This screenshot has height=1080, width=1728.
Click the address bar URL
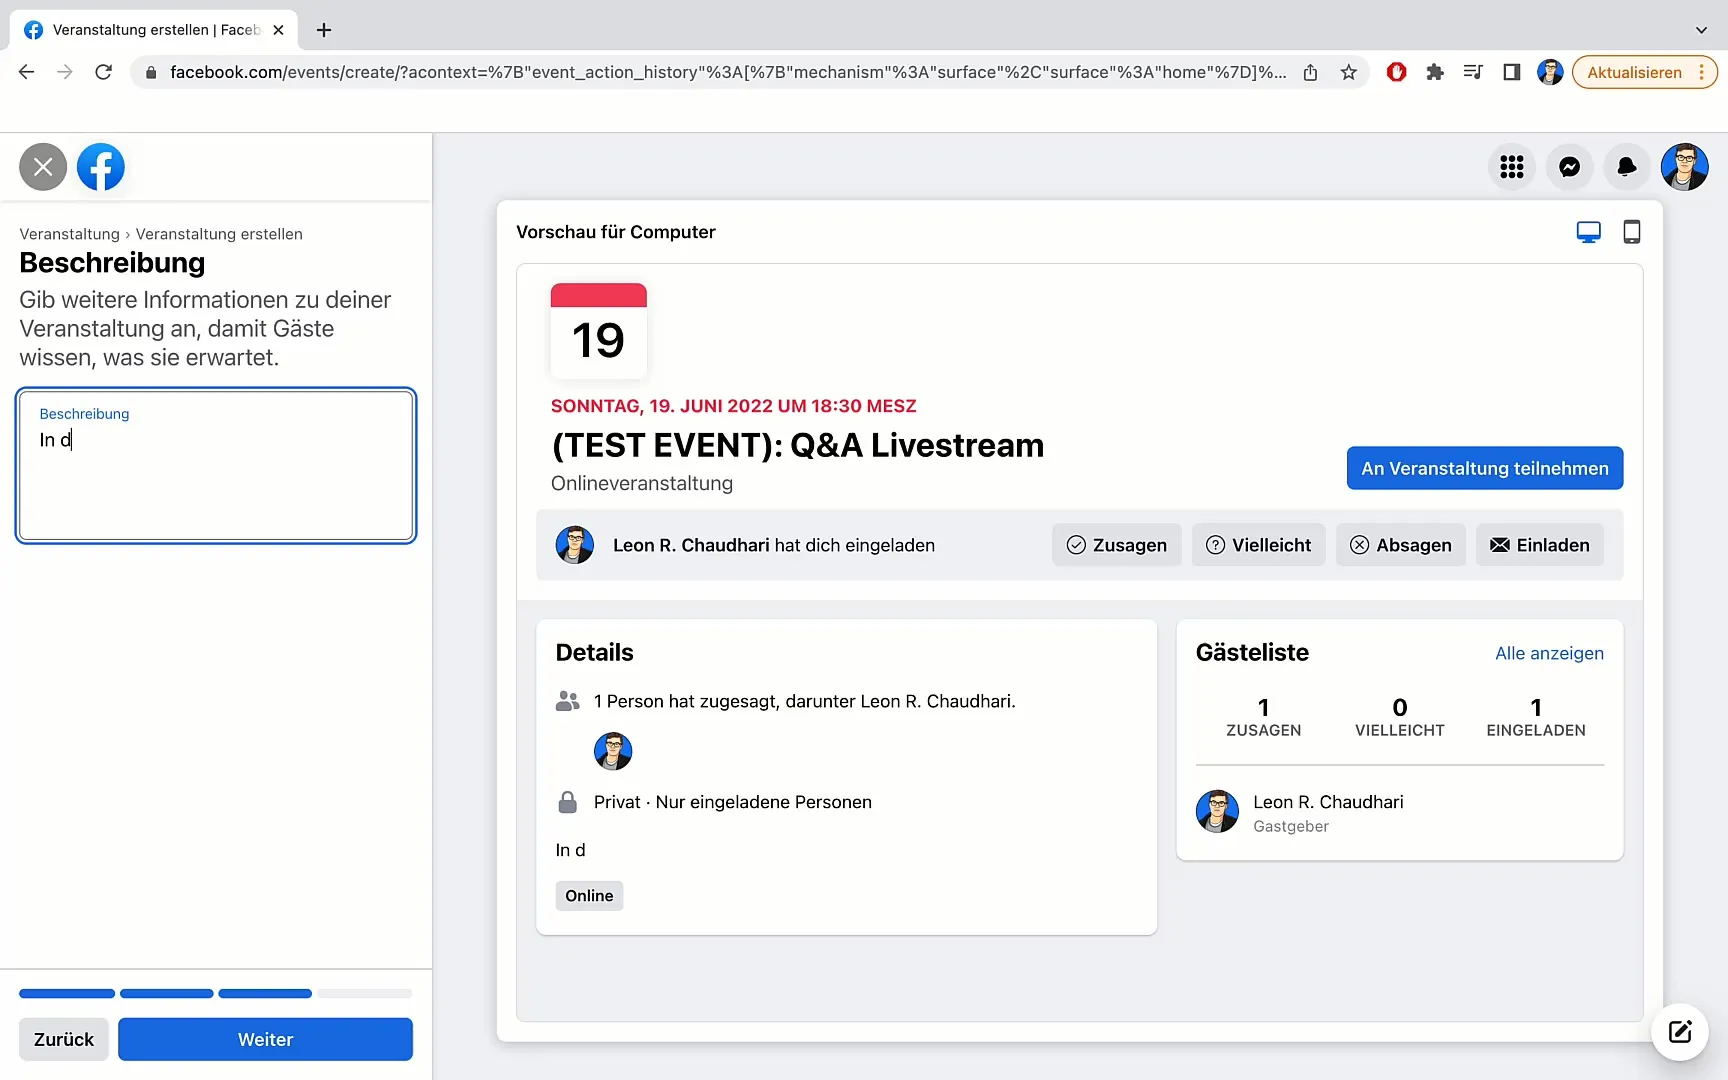728,72
